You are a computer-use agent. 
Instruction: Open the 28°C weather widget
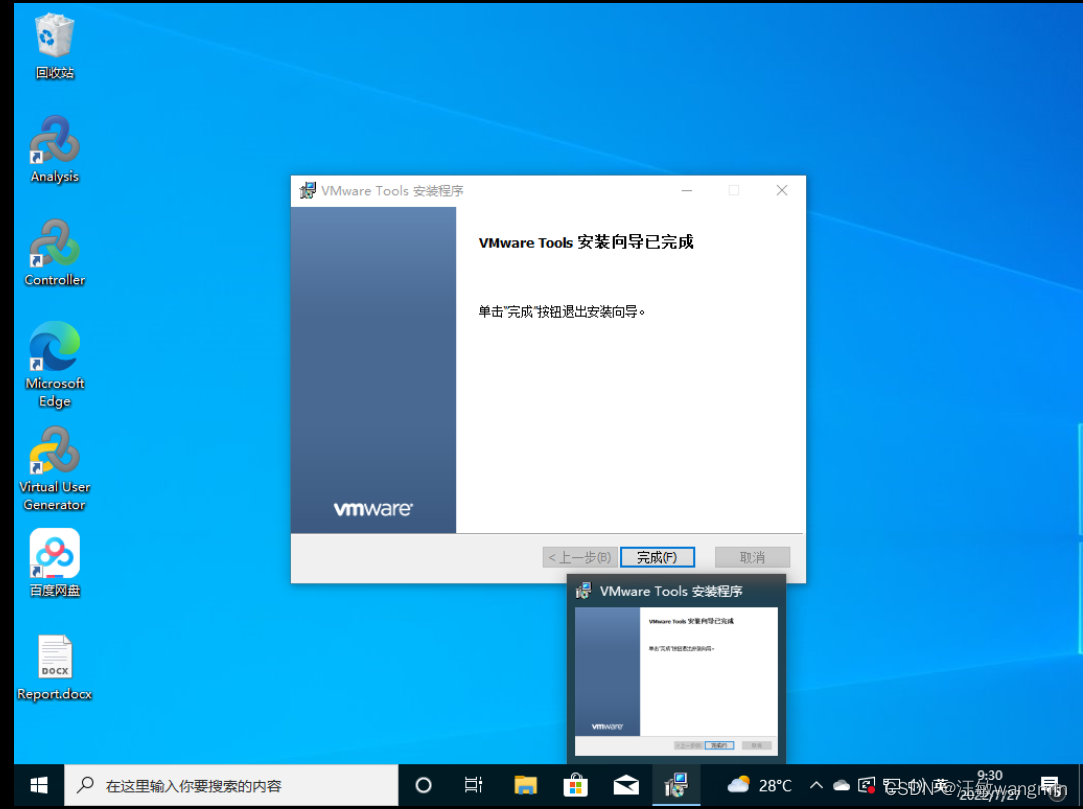(x=759, y=786)
